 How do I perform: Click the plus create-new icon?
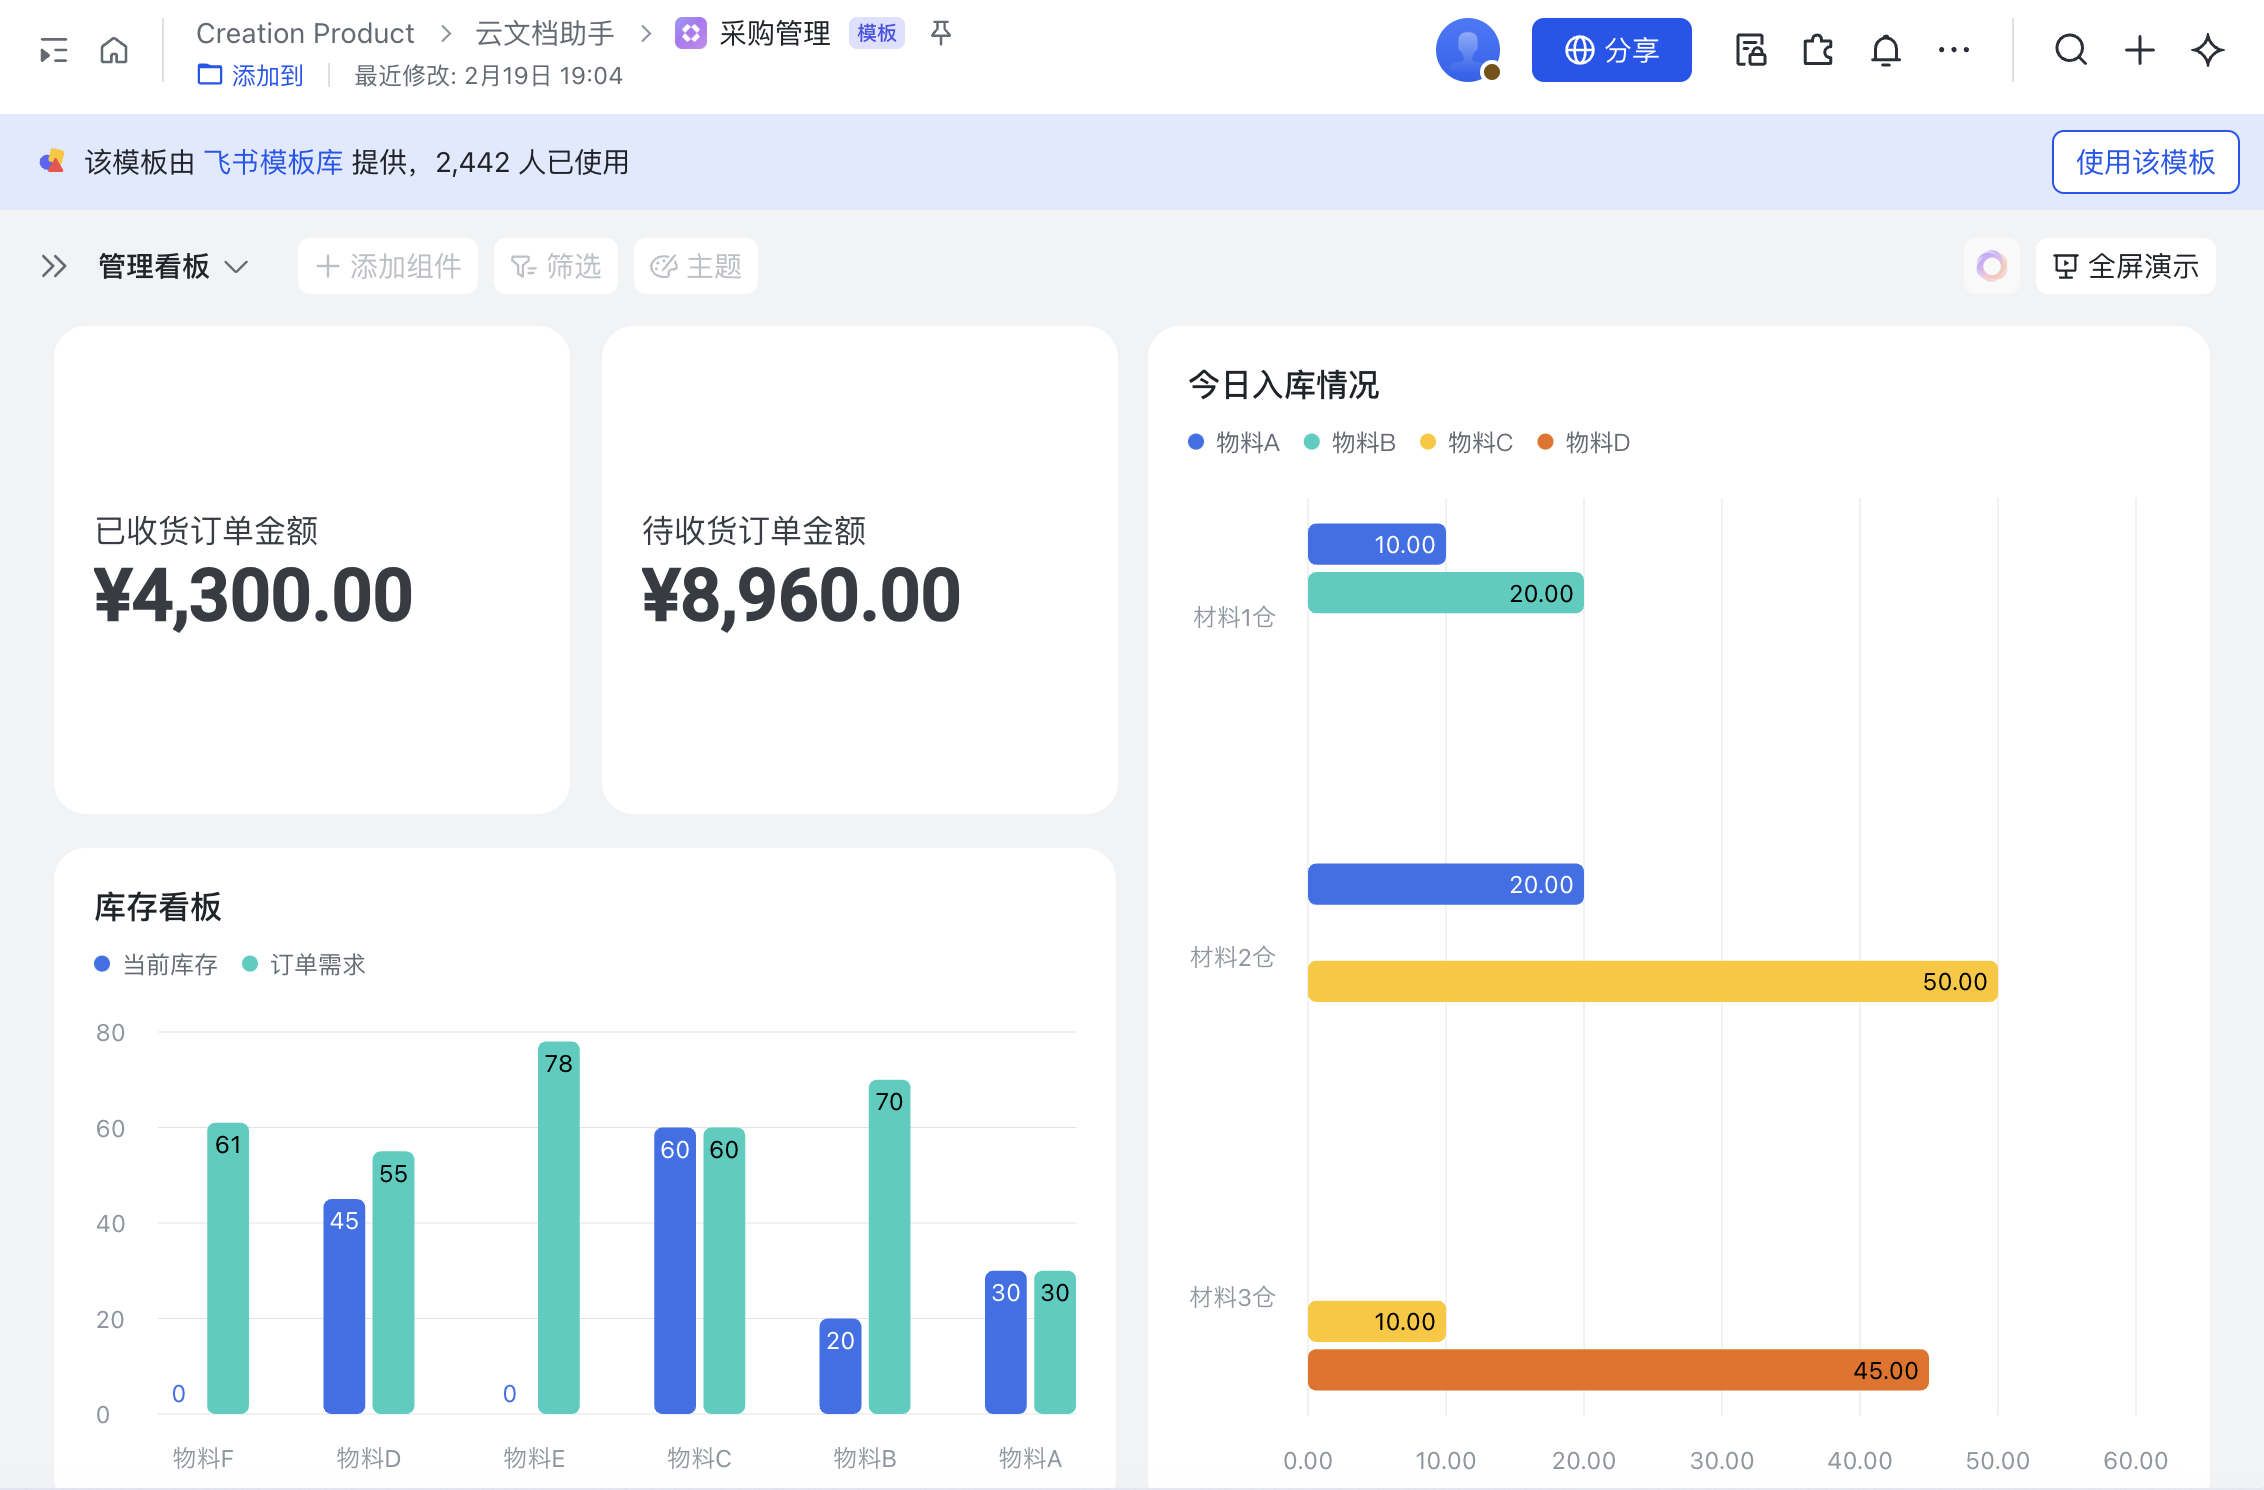(x=2139, y=50)
